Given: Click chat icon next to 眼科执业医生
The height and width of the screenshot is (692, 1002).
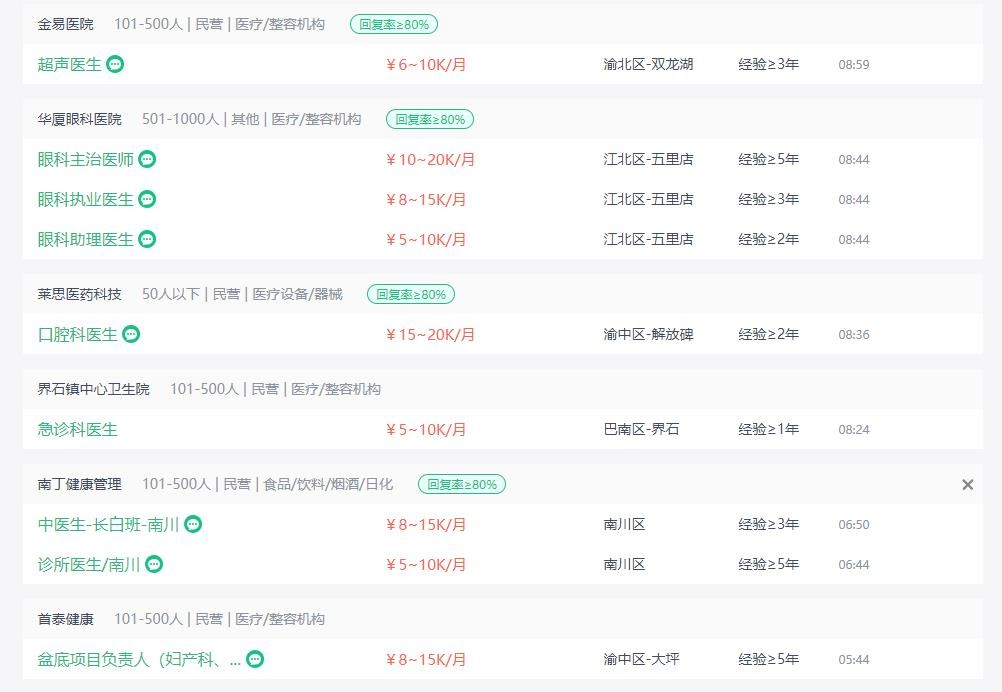Looking at the screenshot, I should pyautogui.click(x=147, y=199).
